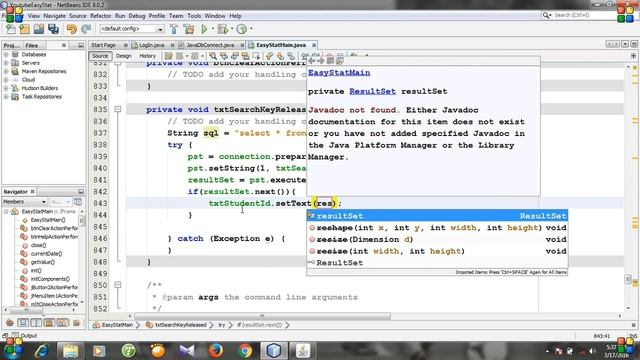Toggle Show Inner Classes filter in Navigator

(x=62, y=323)
